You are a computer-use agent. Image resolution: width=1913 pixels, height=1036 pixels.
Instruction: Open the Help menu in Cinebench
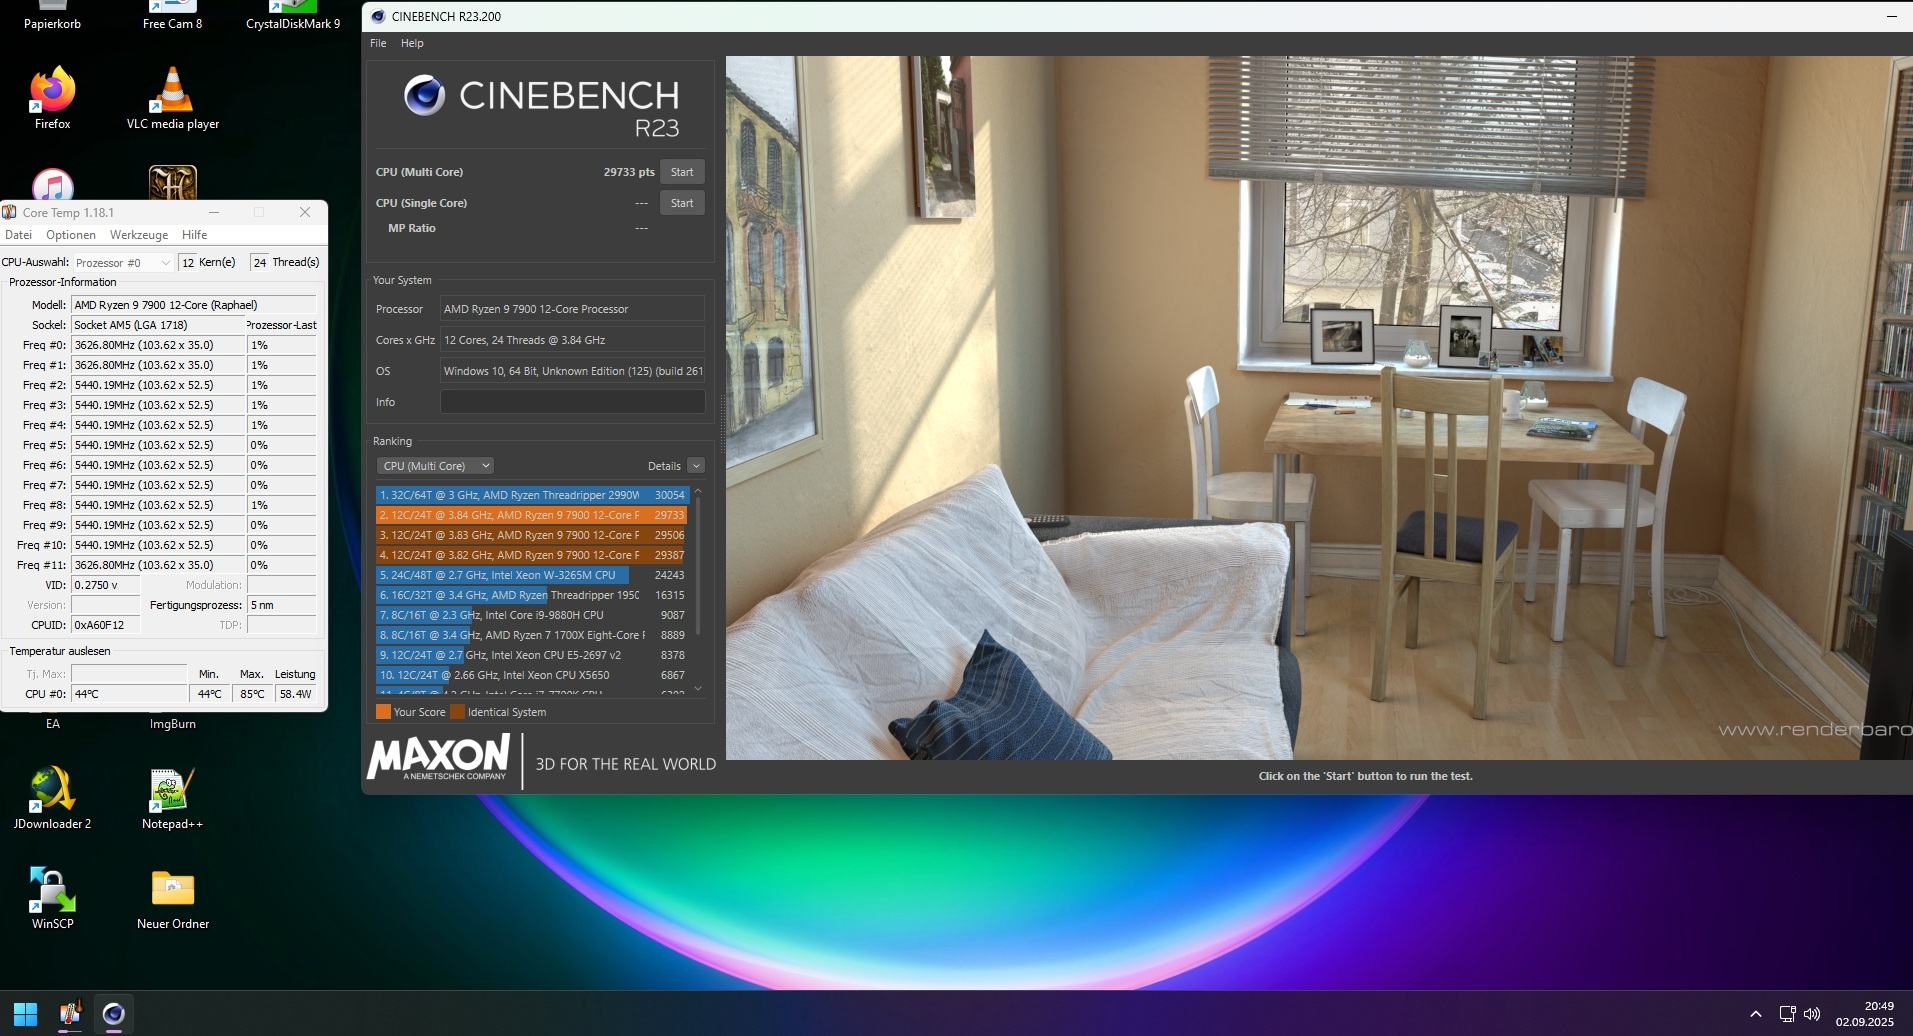412,43
